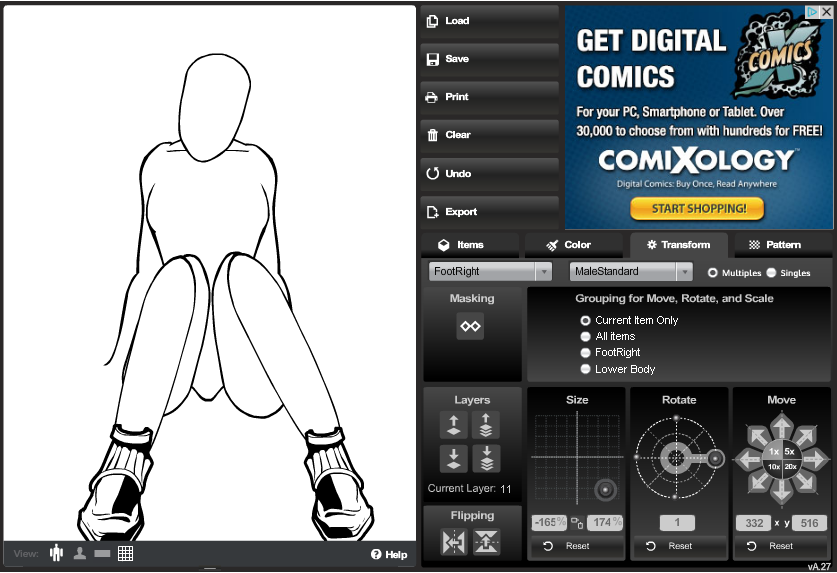Select the Transform tab
This screenshot has width=837, height=573.
point(678,245)
